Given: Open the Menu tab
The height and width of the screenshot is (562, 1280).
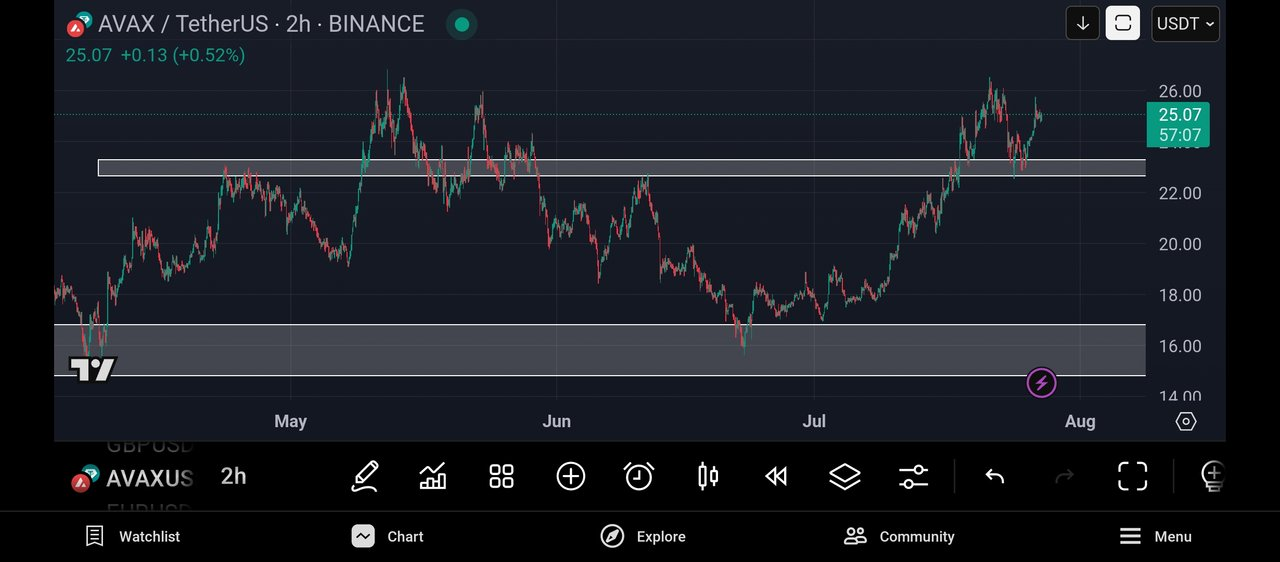Looking at the screenshot, I should tap(1155, 536).
